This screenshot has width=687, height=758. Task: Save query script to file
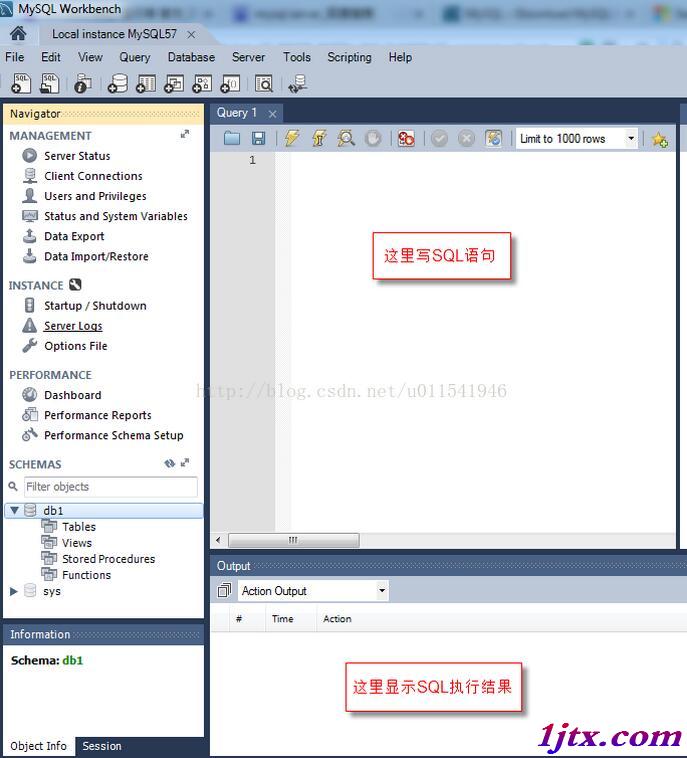coord(259,139)
